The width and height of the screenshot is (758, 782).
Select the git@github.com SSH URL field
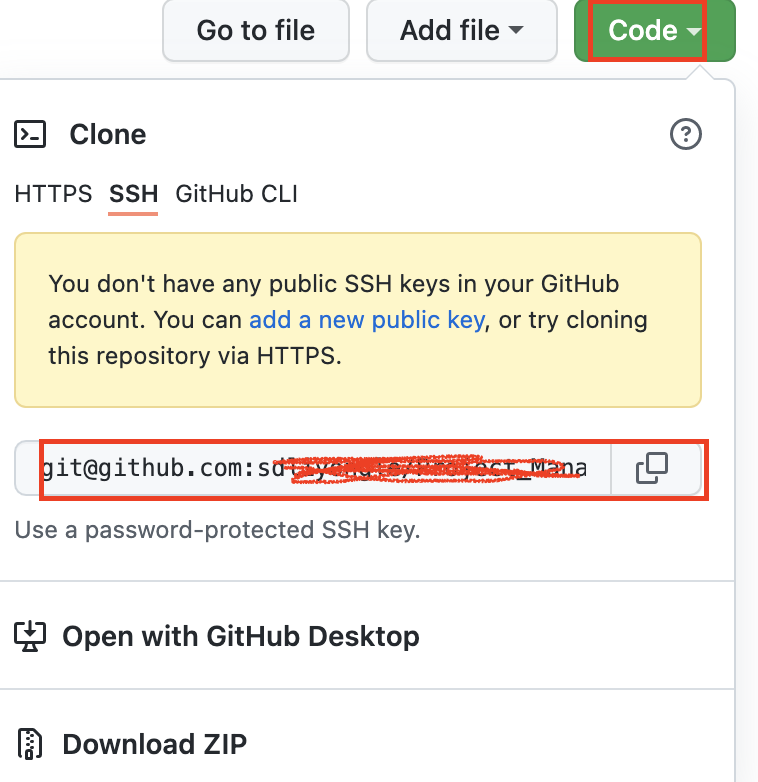(x=313, y=468)
